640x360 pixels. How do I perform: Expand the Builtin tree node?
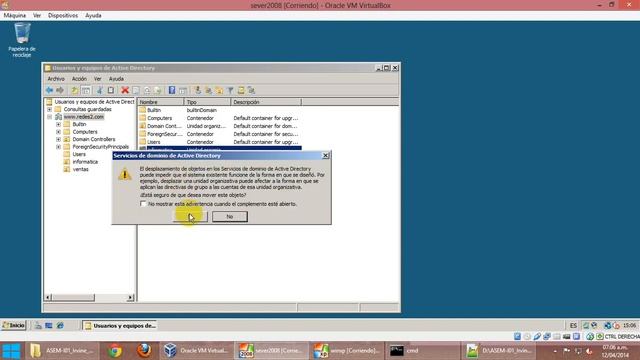58,124
